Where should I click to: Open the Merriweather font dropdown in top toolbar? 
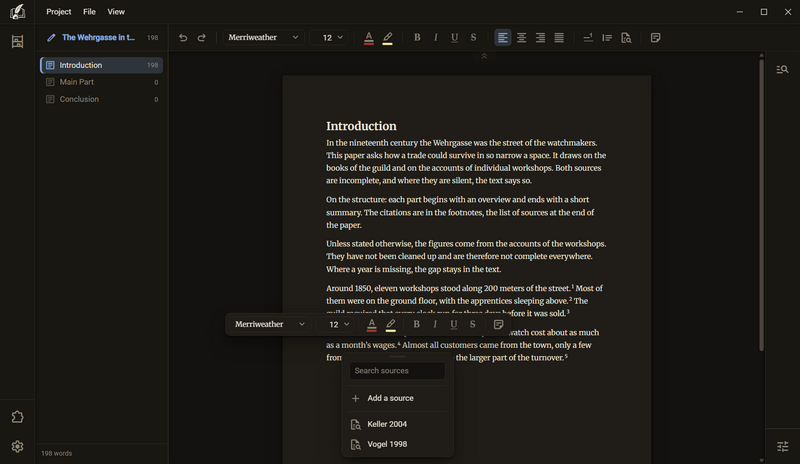(263, 38)
